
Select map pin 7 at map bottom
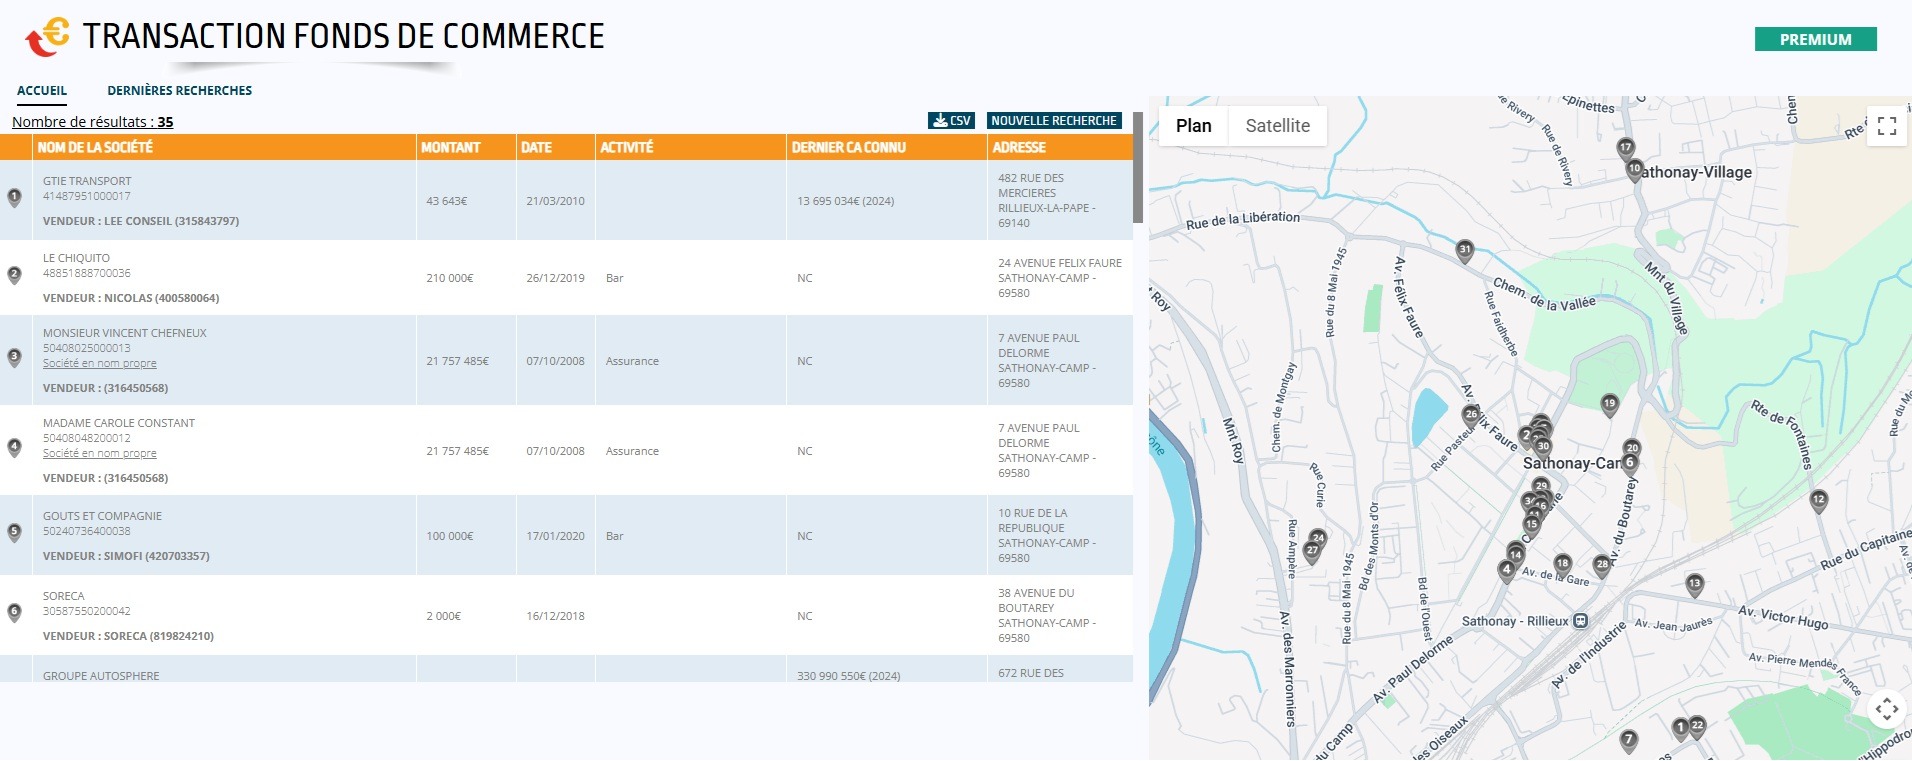[x=1629, y=741]
